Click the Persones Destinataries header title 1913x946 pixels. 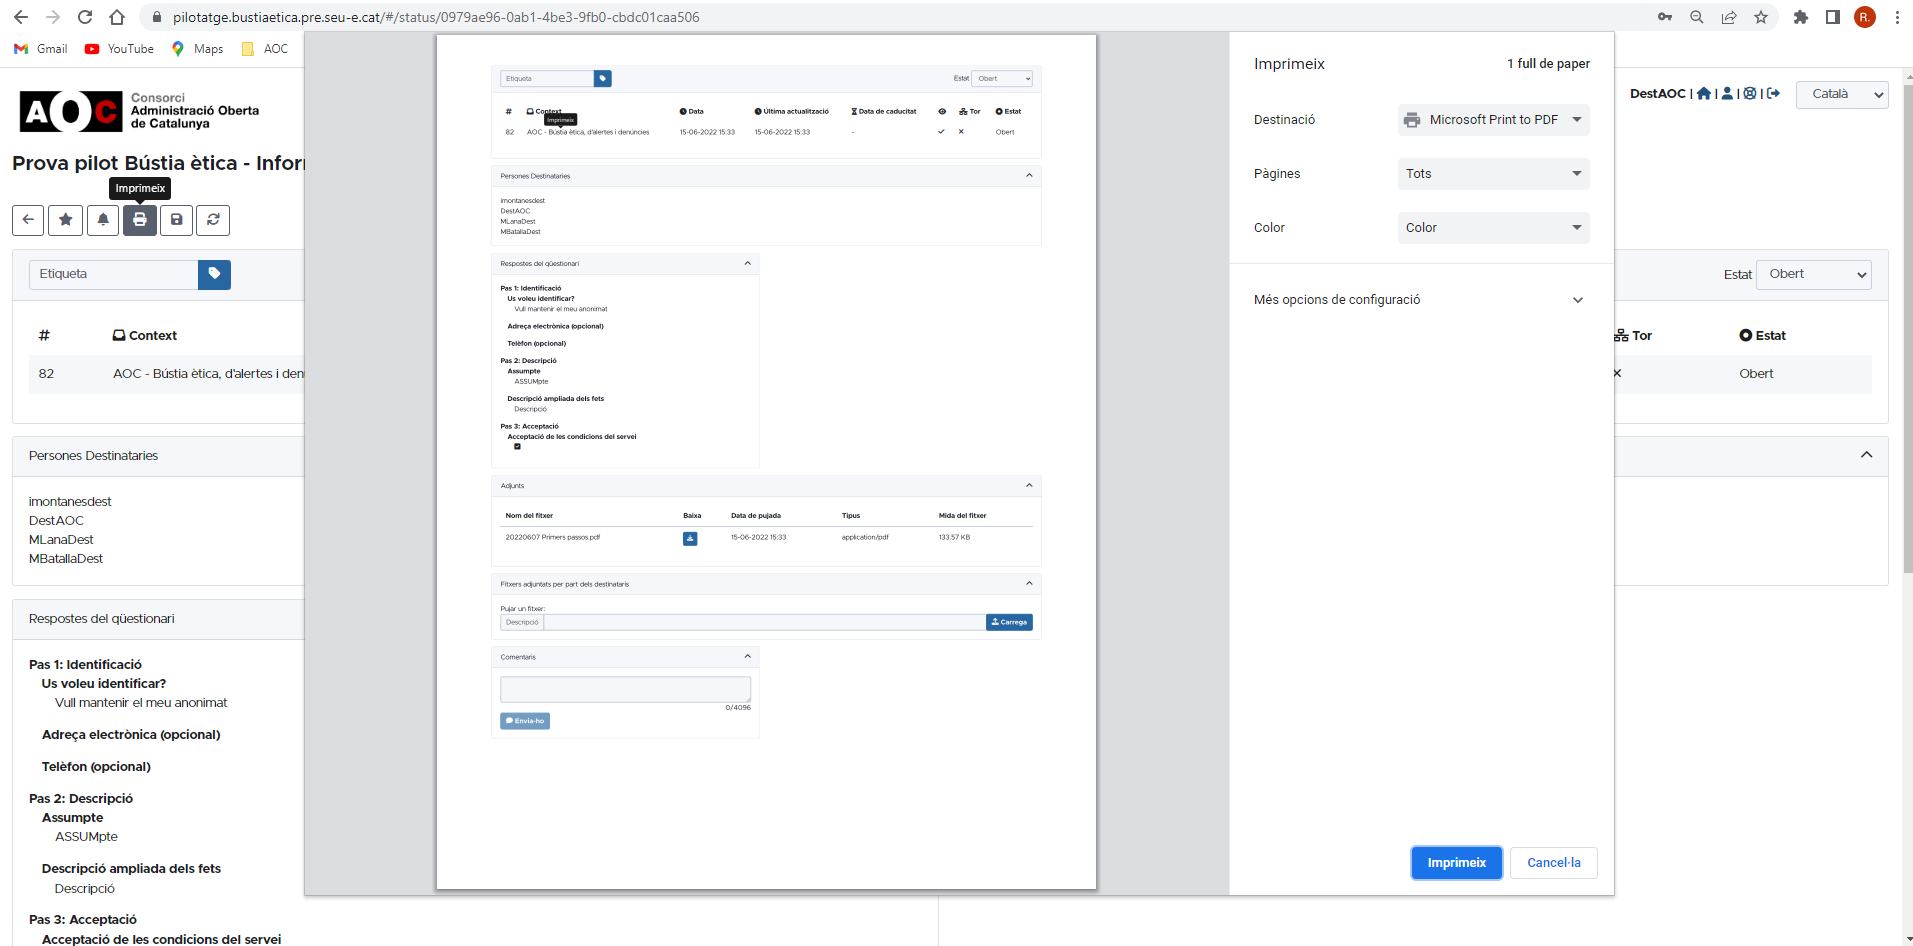[93, 456]
